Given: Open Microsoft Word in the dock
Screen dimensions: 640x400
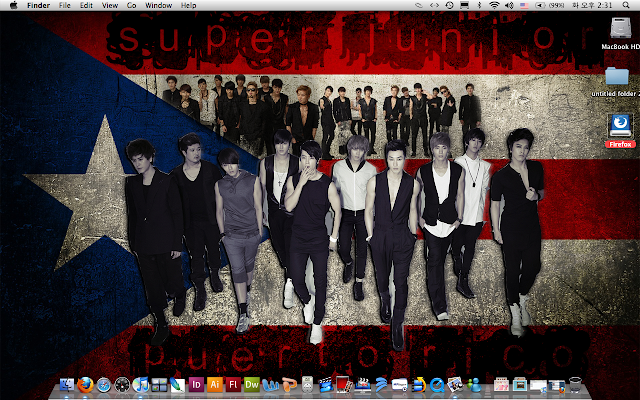Looking at the screenshot, I should click(270, 384).
